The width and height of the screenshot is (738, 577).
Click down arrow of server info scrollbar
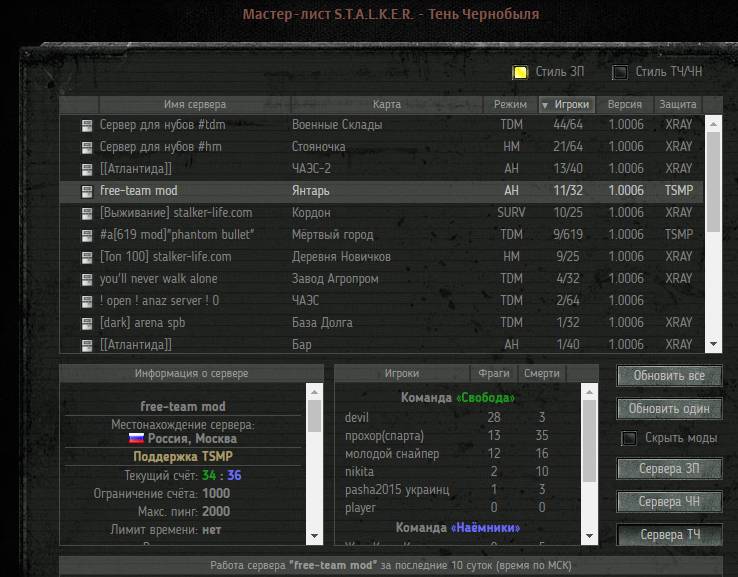(x=314, y=536)
